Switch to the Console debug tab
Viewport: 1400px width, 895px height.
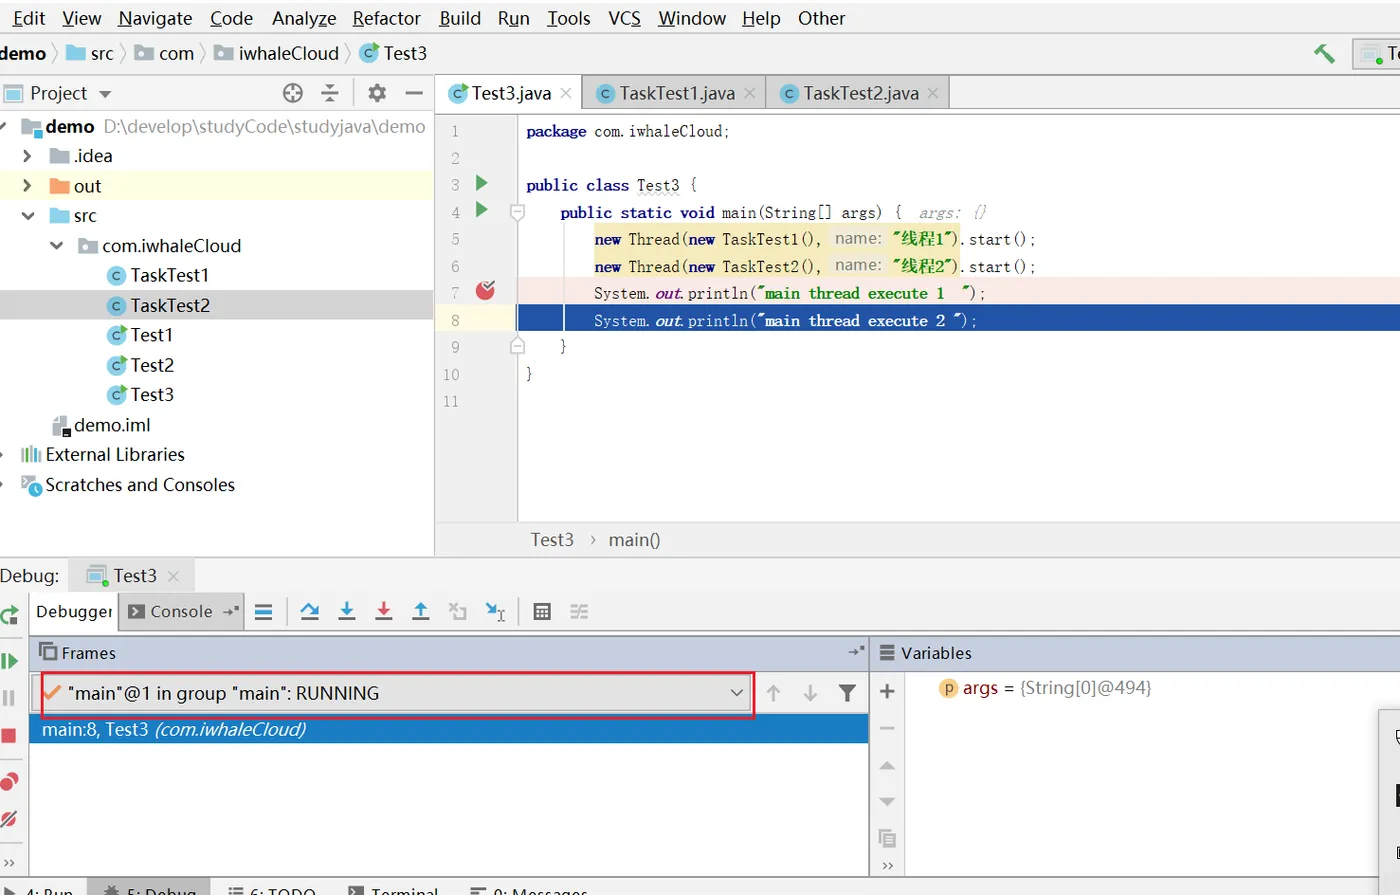pos(181,611)
